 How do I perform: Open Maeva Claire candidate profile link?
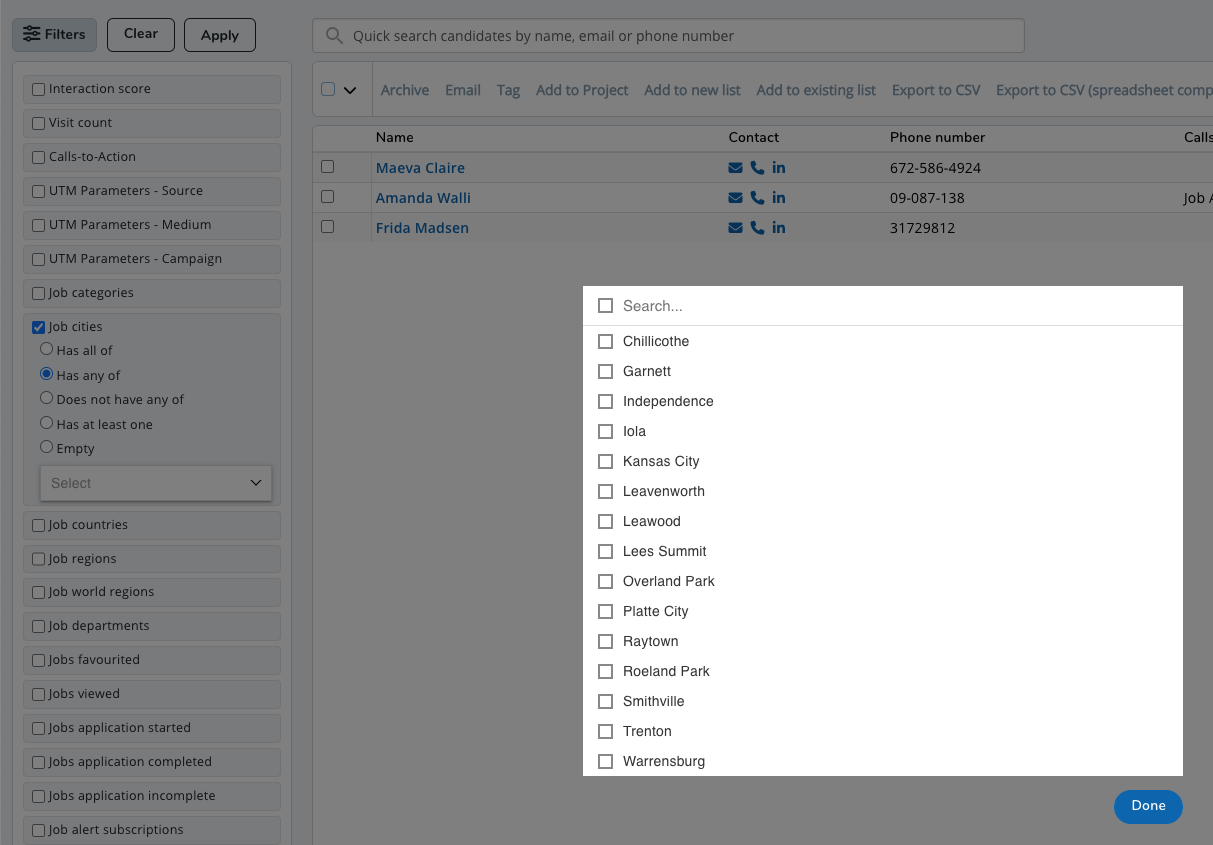(420, 168)
